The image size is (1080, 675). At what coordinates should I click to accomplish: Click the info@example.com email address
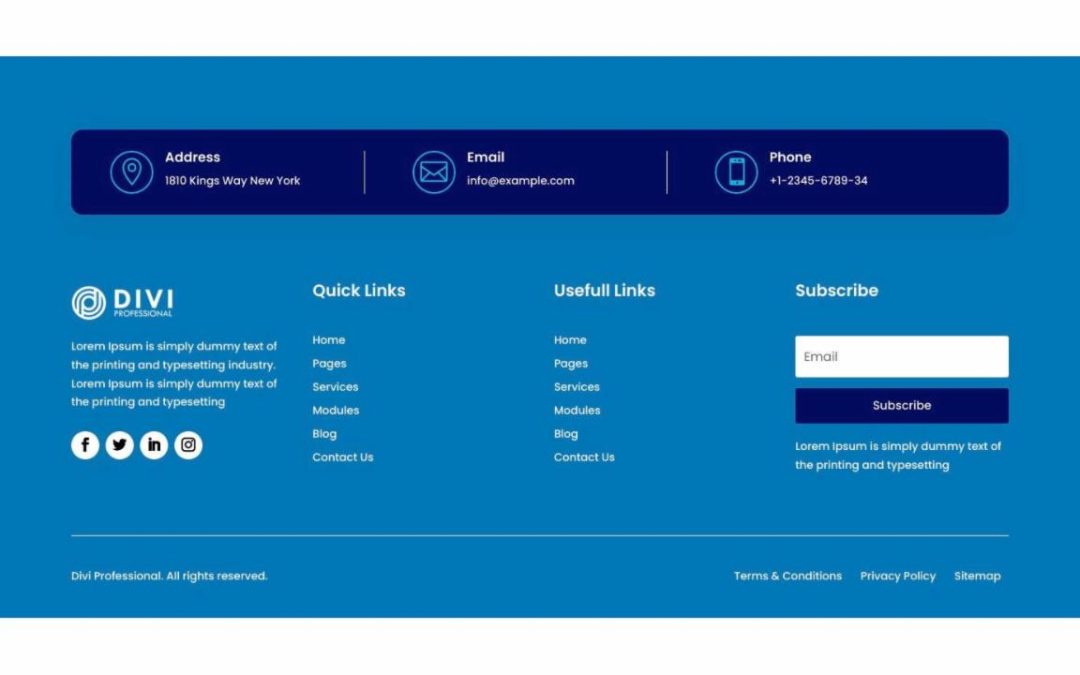pyautogui.click(x=521, y=180)
